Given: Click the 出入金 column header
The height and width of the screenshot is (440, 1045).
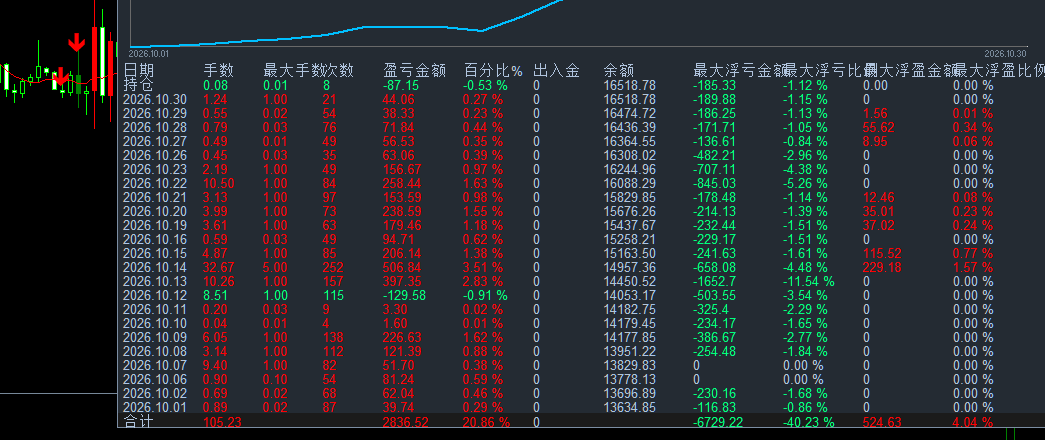Looking at the screenshot, I should coord(556,71).
